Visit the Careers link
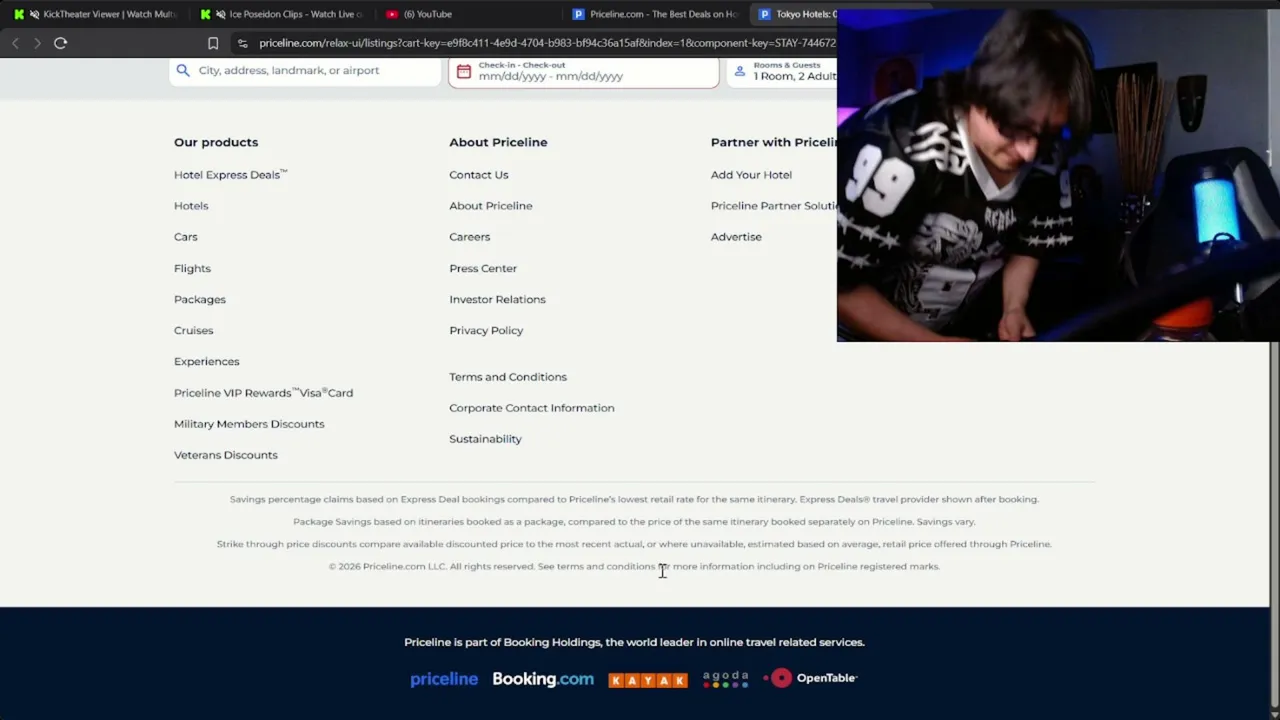Image resolution: width=1280 pixels, height=720 pixels. (470, 237)
